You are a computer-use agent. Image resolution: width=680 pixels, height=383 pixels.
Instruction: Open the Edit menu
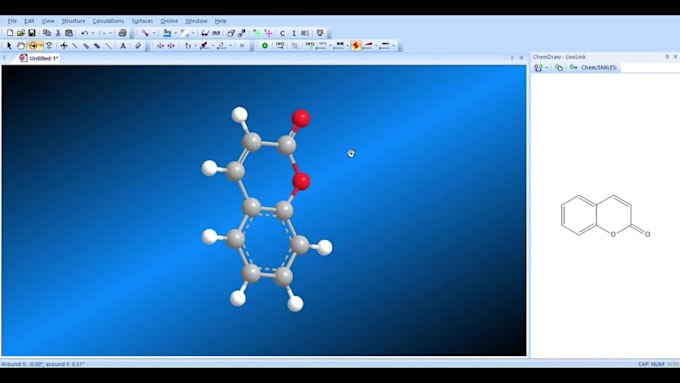[29, 21]
